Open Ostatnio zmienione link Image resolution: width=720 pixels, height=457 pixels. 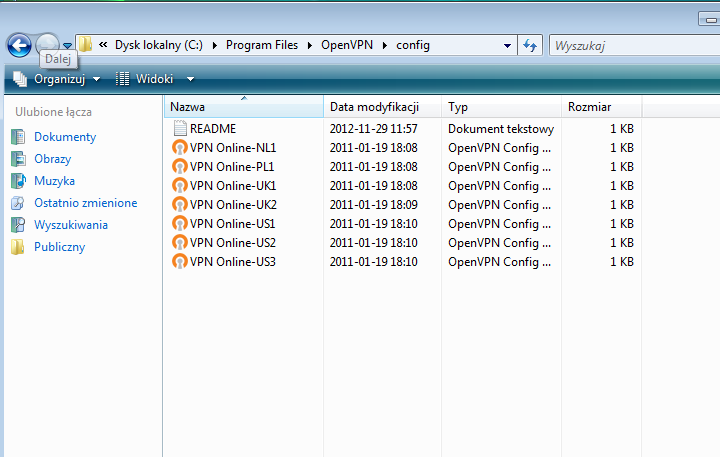(85, 203)
